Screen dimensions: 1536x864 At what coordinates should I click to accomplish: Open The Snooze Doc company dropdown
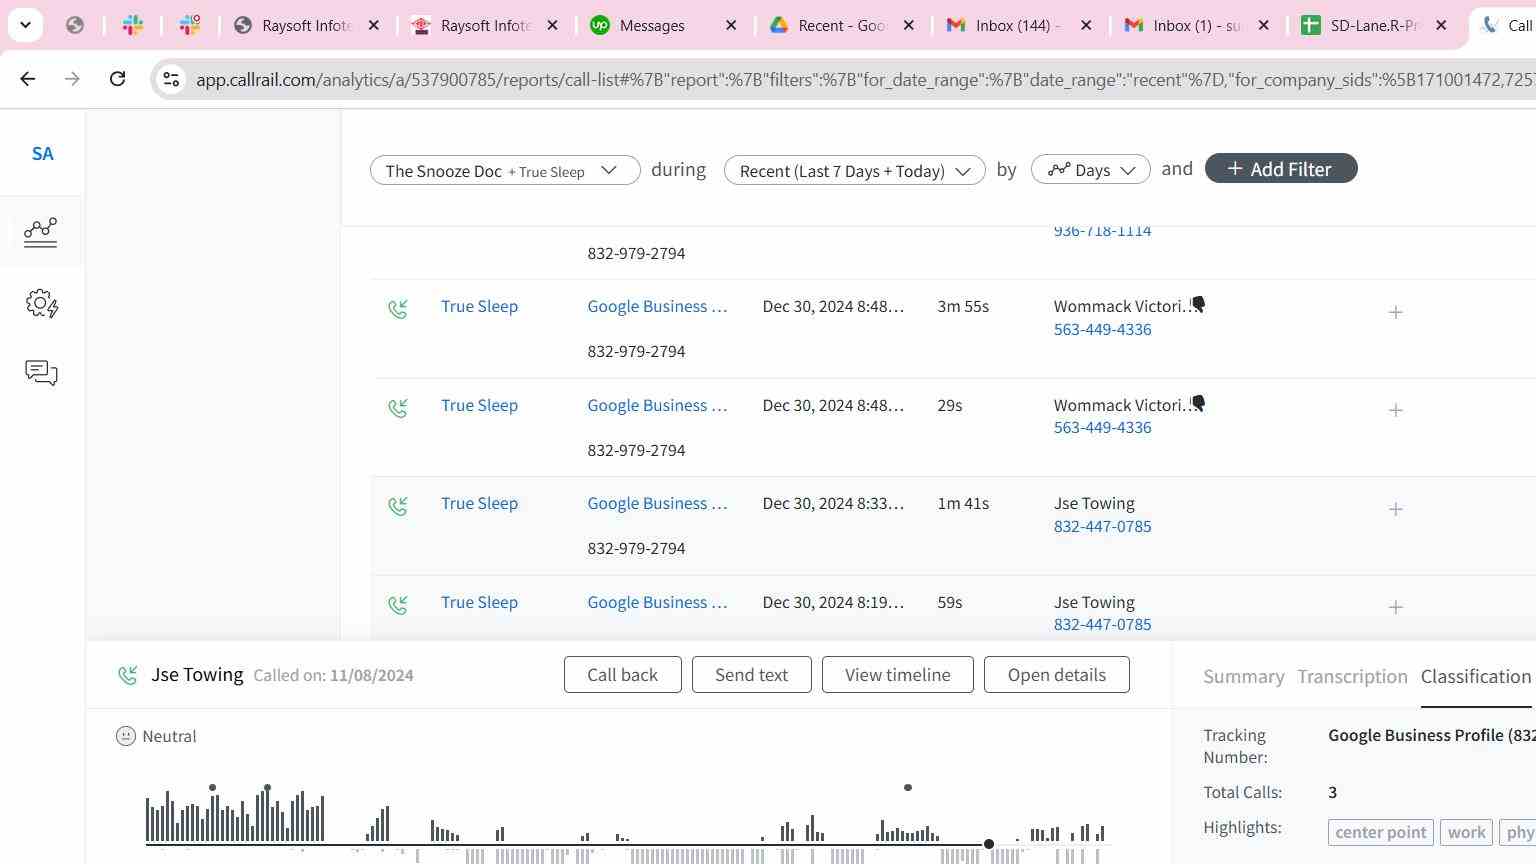(x=505, y=170)
